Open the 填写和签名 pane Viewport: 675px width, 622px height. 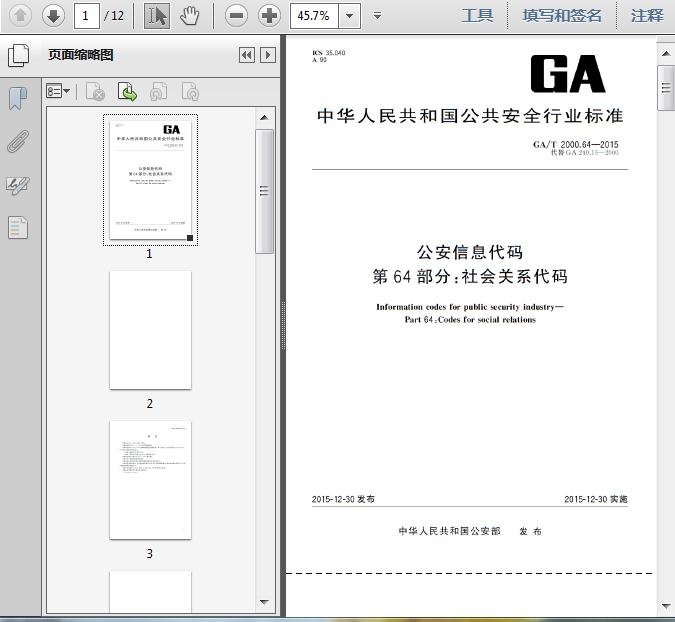point(562,16)
